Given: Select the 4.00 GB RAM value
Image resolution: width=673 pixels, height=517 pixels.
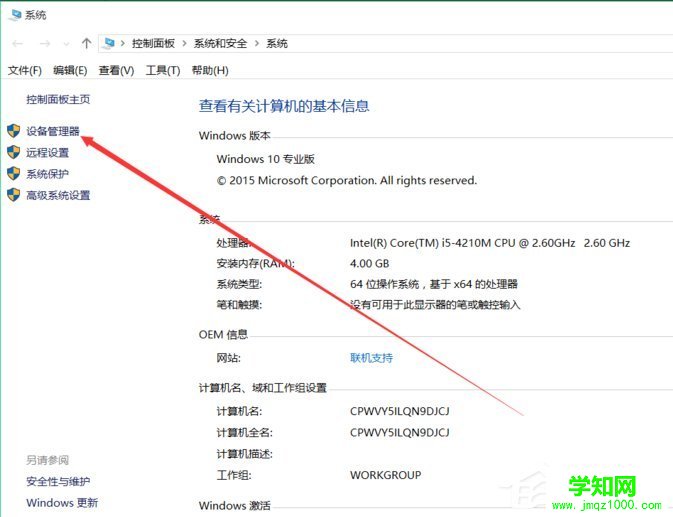Looking at the screenshot, I should click(370, 263).
